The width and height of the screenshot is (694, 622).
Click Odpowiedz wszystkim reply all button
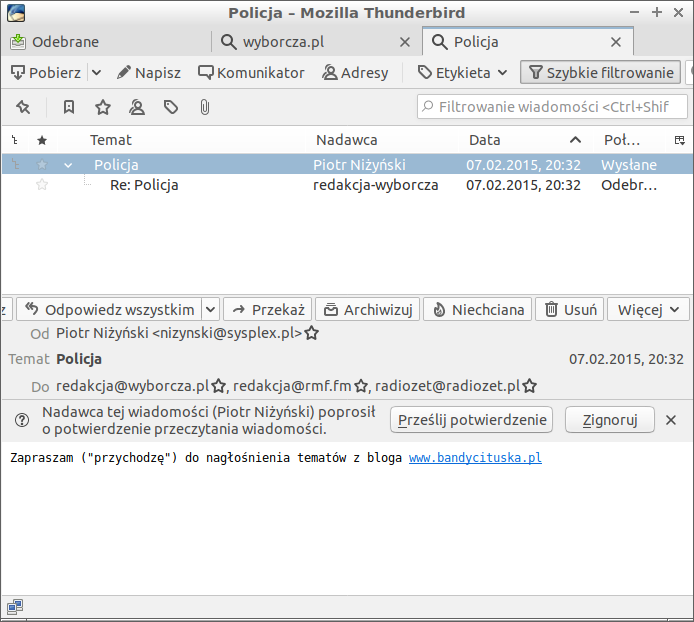coord(109,309)
